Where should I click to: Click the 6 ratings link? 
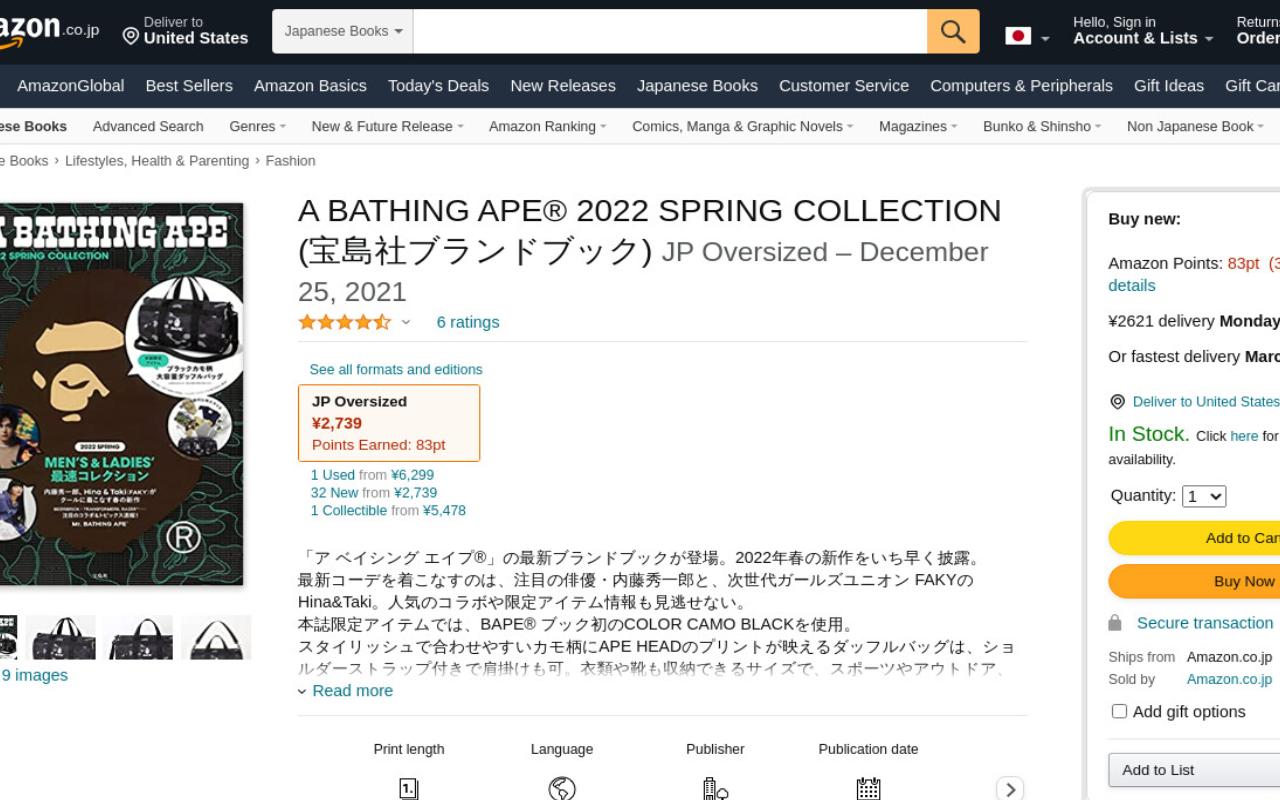tap(468, 322)
